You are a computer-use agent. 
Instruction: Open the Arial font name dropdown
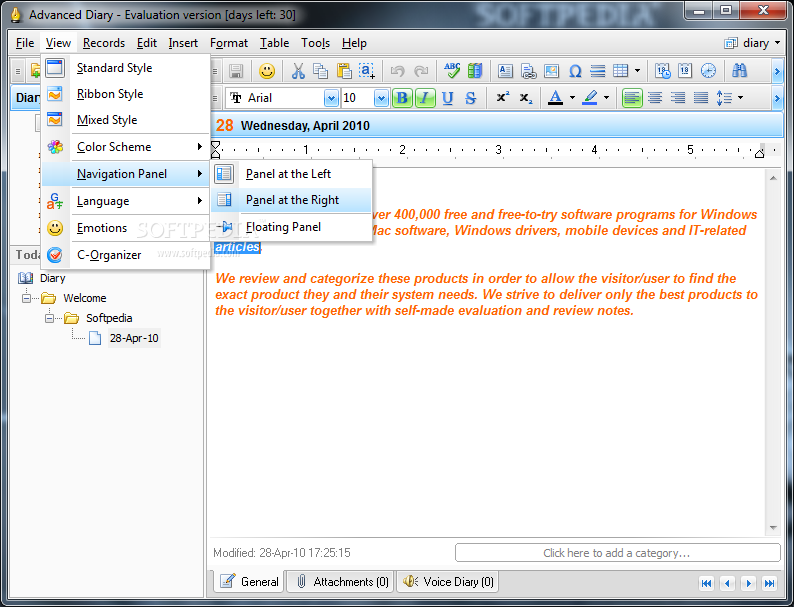coord(331,98)
